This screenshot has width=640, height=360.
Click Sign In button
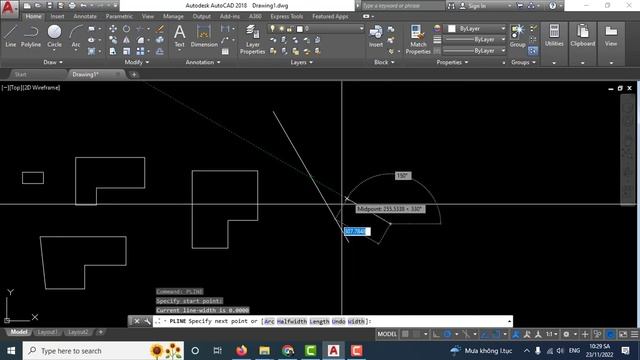(x=474, y=6)
